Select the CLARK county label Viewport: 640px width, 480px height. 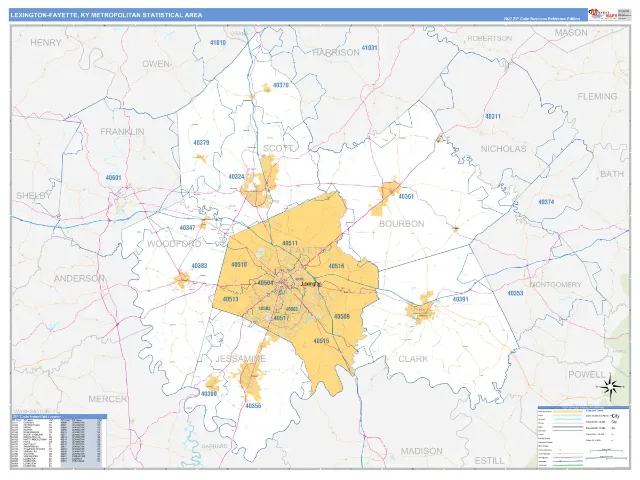point(413,359)
